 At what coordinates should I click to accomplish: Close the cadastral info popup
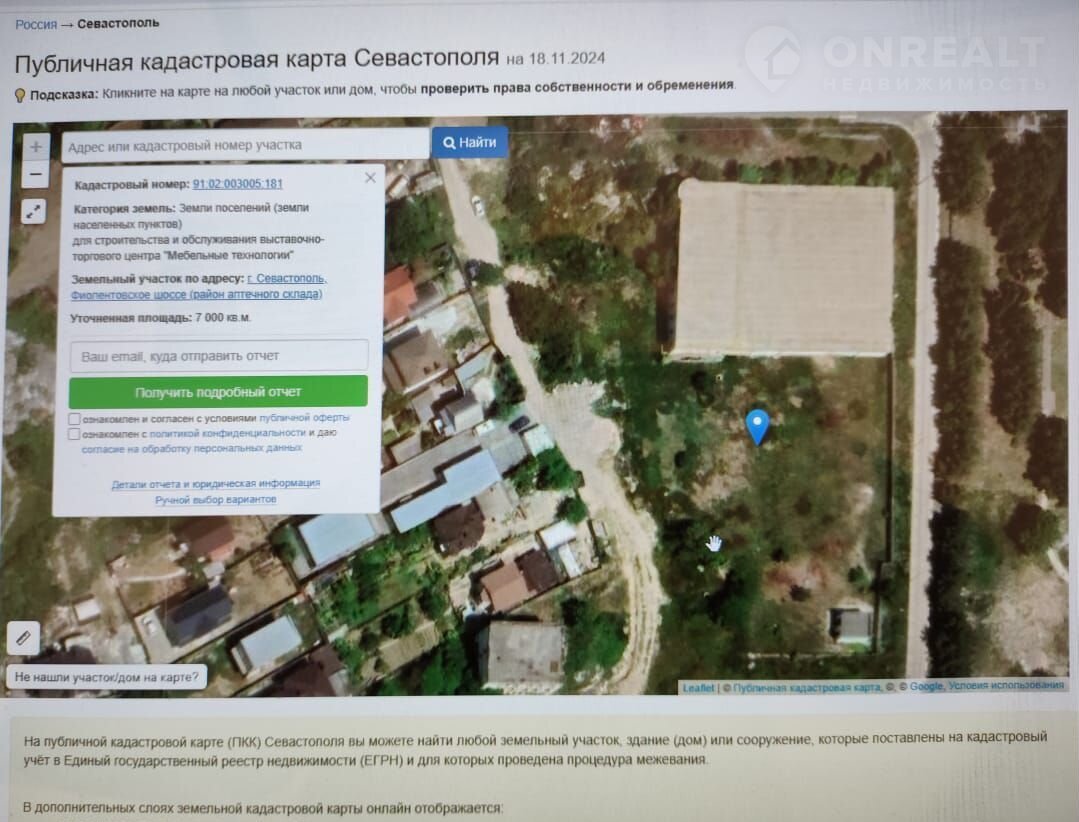(370, 178)
